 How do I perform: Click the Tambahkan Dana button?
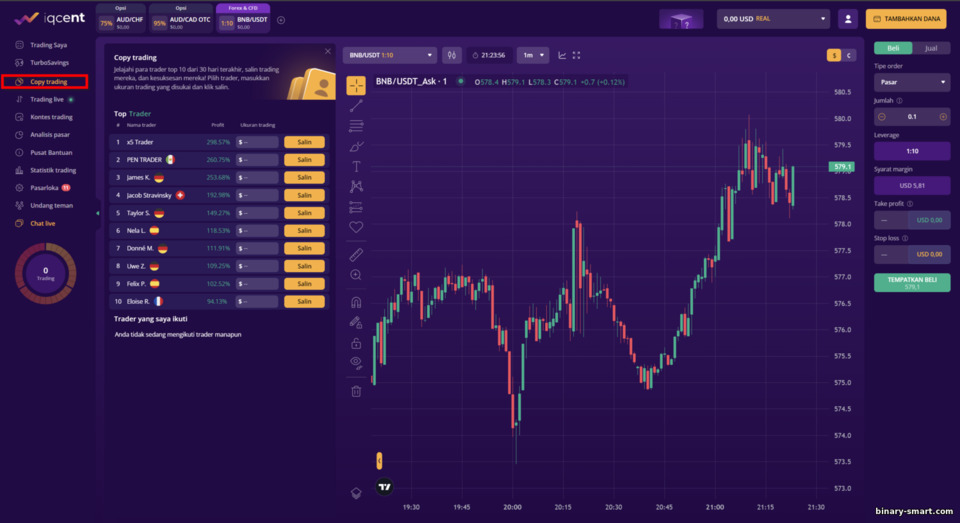click(x=906, y=19)
